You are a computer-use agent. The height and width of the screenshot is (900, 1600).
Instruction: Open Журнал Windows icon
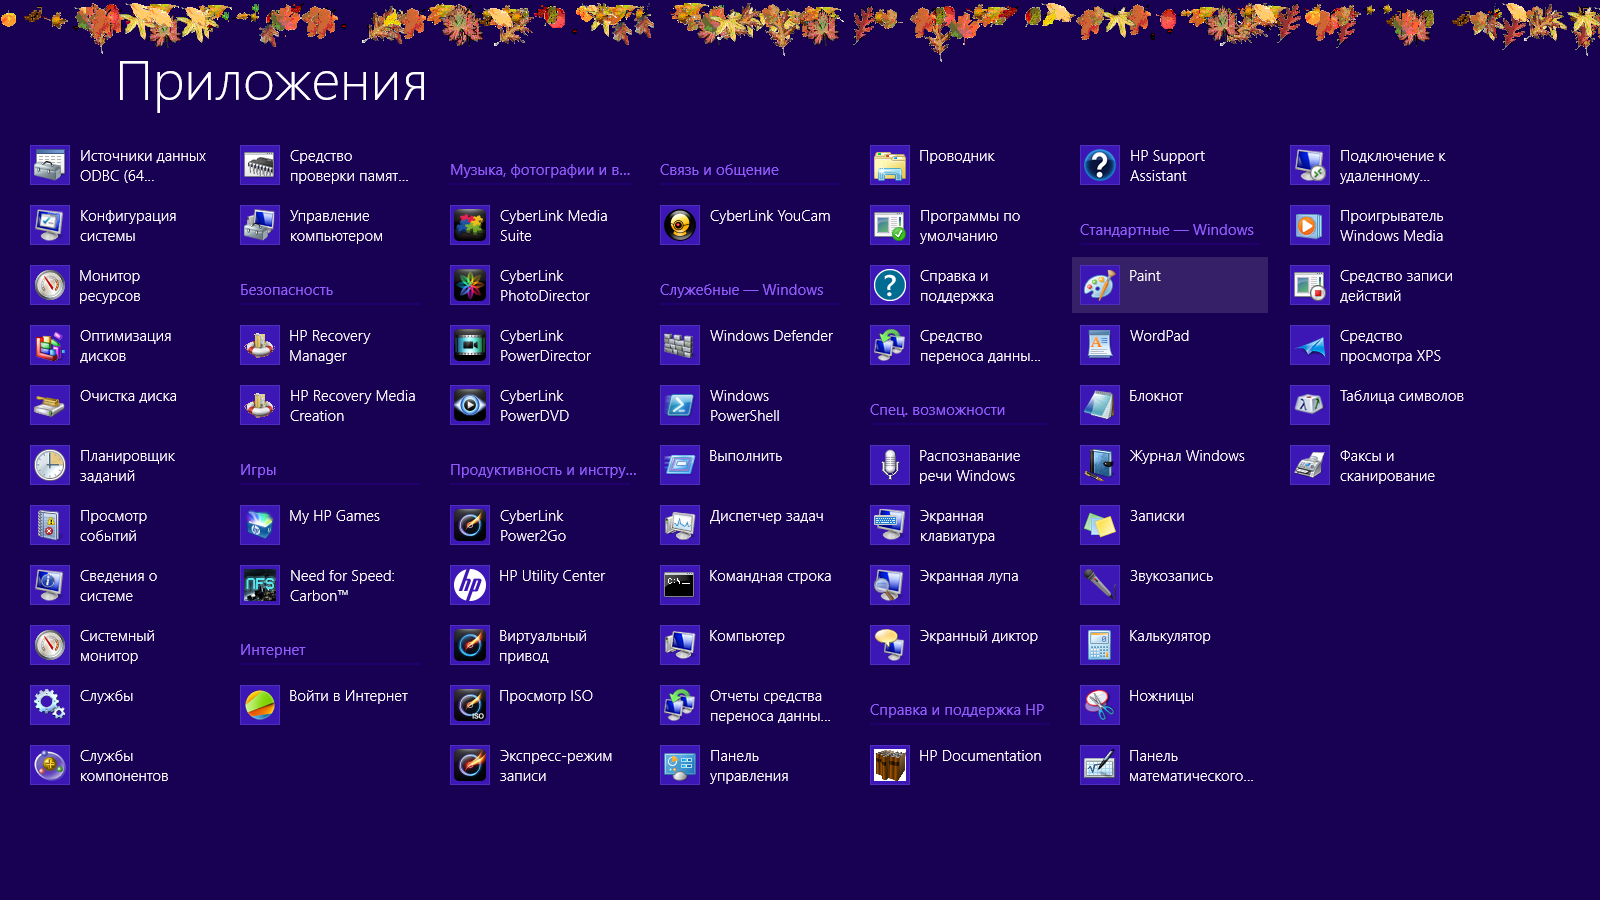[x=1100, y=465]
